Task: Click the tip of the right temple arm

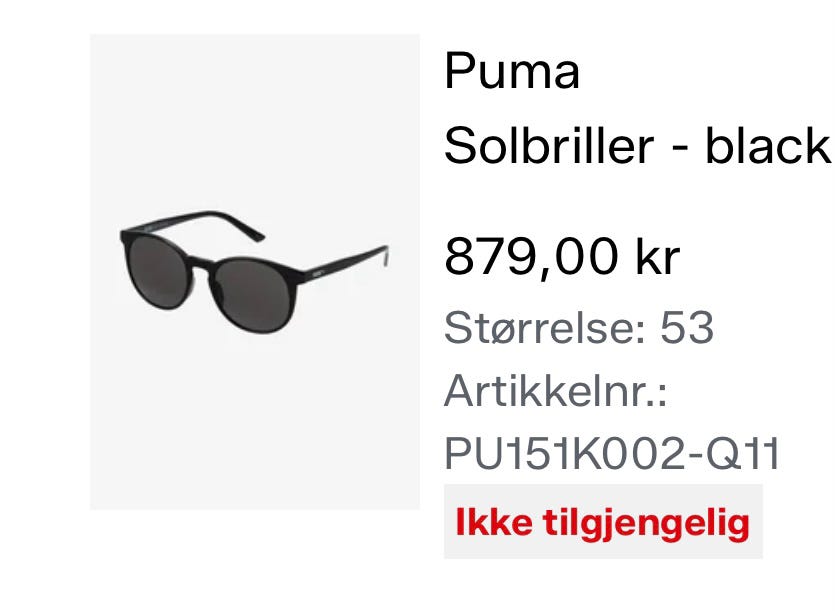Action: coord(384,255)
